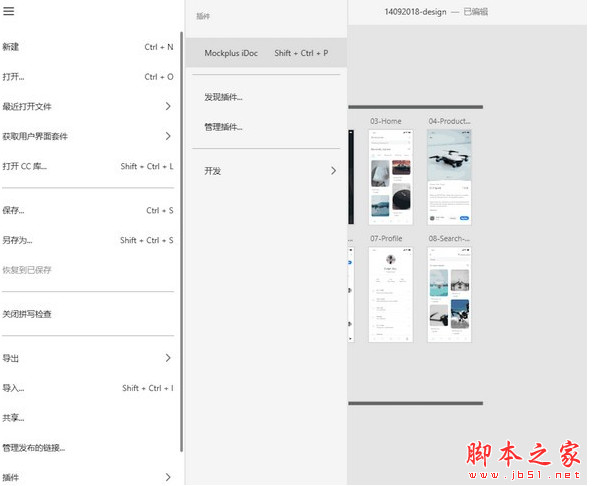Click the Shift + Ctrl + P shortcut
This screenshot has width=592, height=486.
pyautogui.click(x=301, y=53)
